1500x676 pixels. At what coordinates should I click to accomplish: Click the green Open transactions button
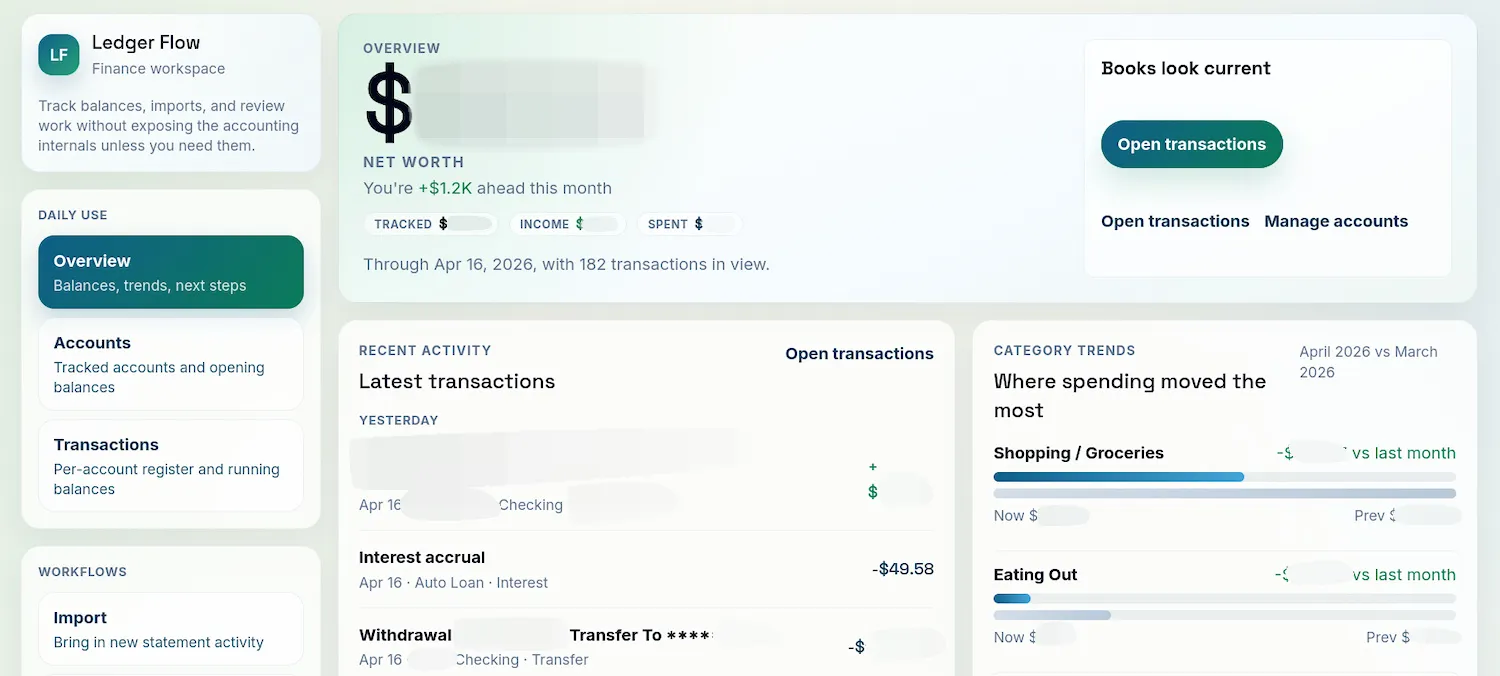pos(1191,144)
